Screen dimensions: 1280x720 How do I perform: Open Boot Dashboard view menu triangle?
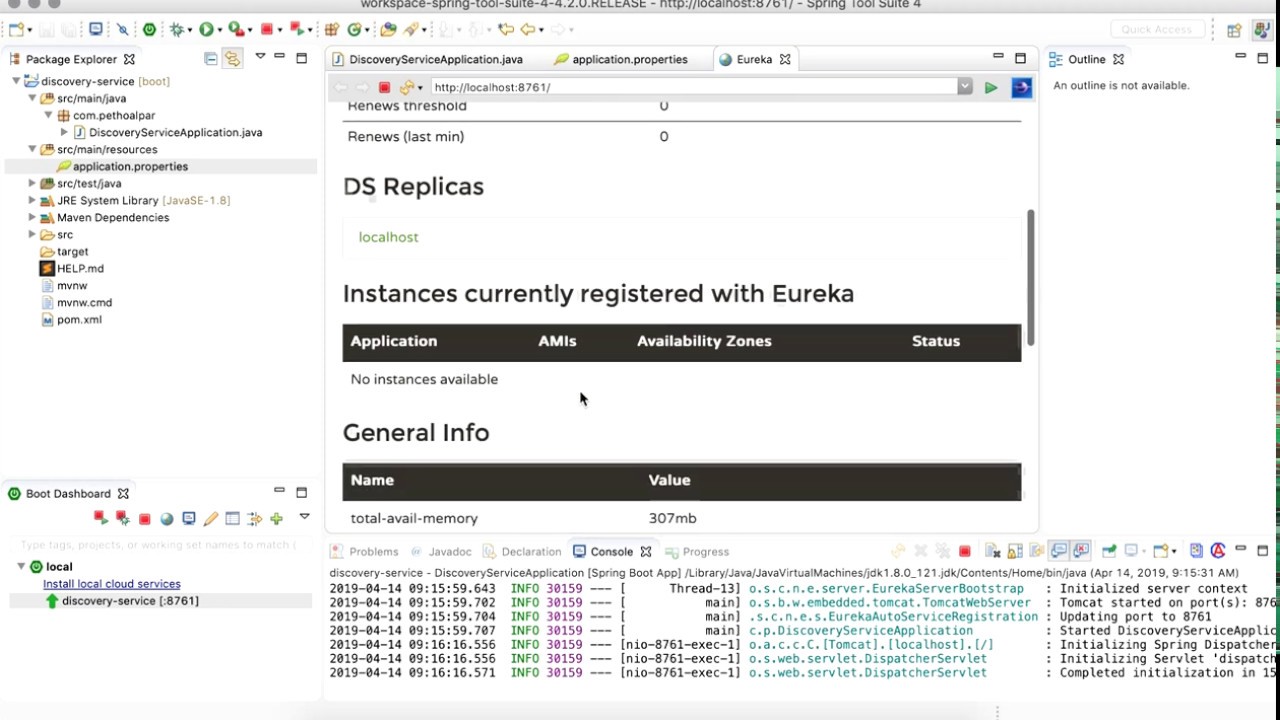(304, 517)
